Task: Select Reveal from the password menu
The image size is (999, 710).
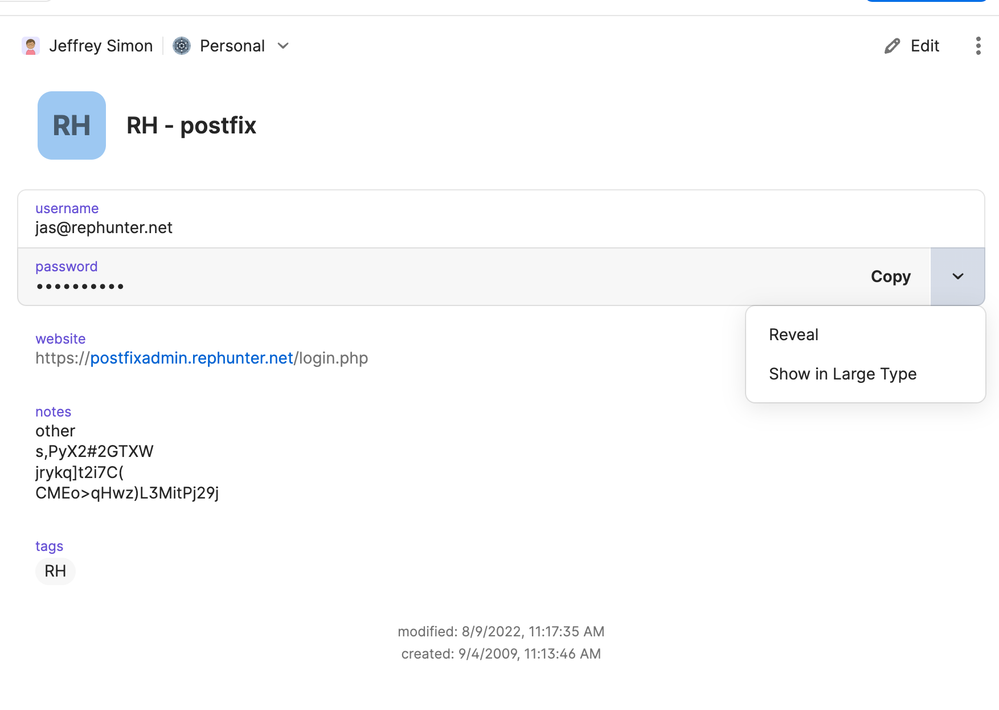Action: [x=794, y=335]
